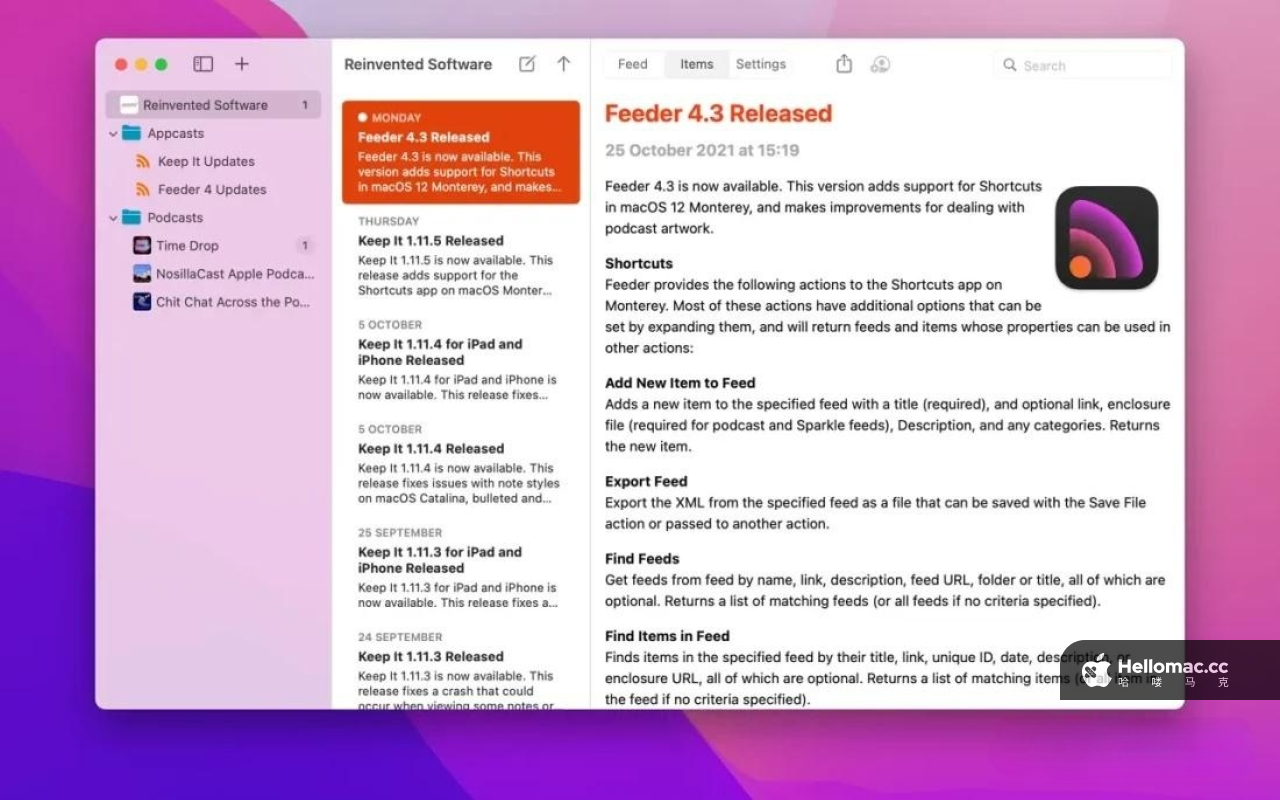Click the Find Items in Feed heading

point(667,635)
